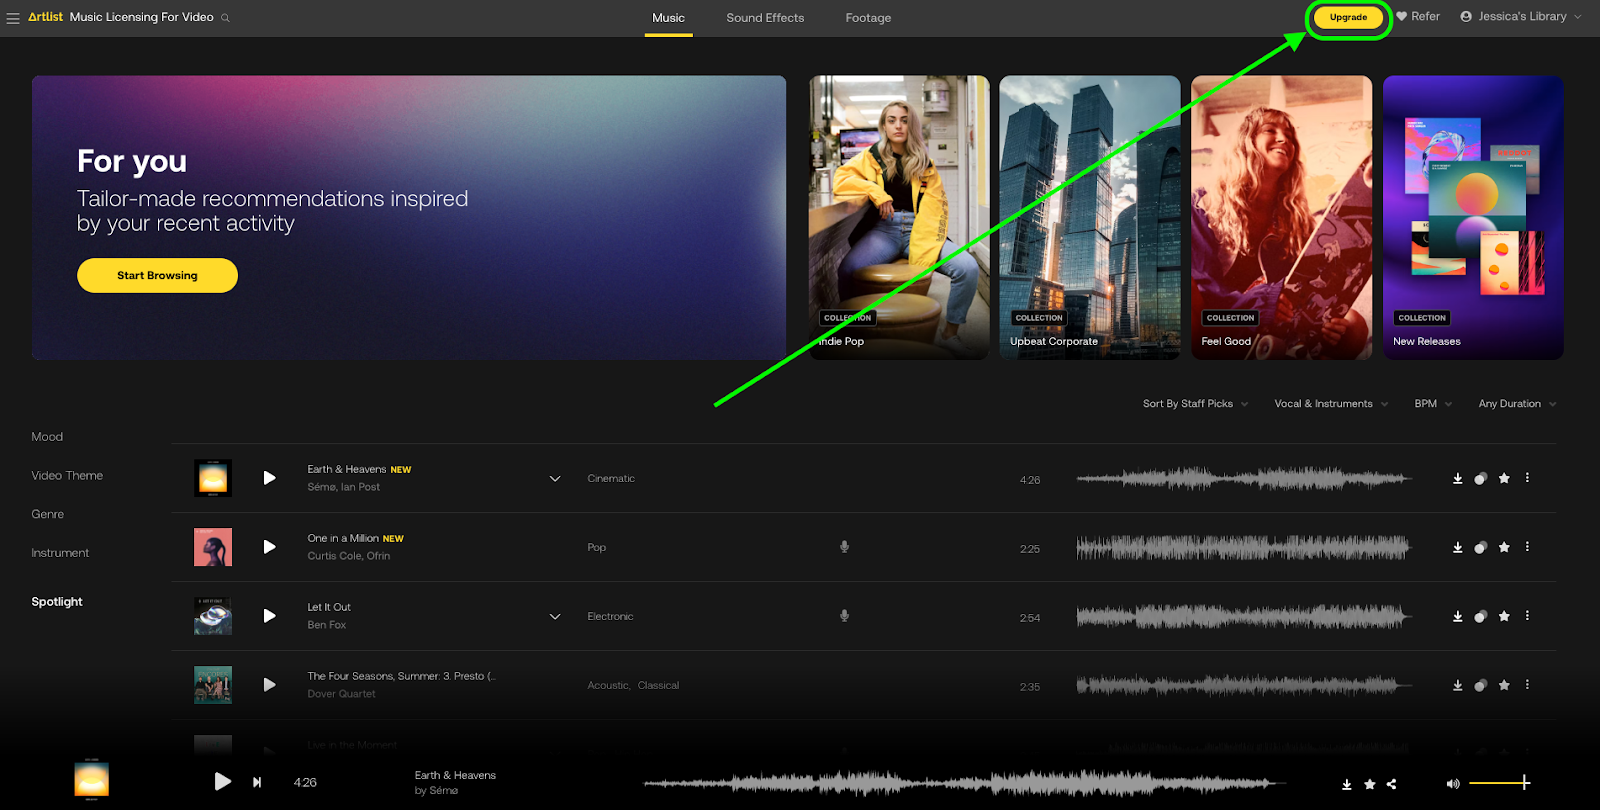
Task: Open the Vocal & Instruments filter dropdown
Action: 1331,404
